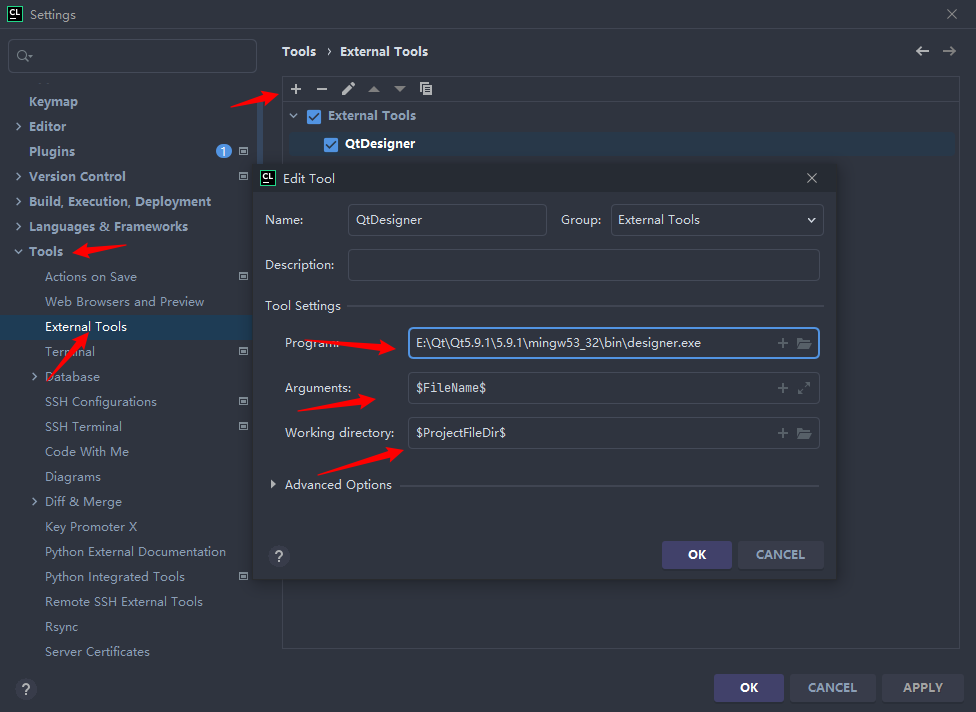Open help in the Edit Tool dialog
Screen dimensions: 976x712
(x=279, y=556)
